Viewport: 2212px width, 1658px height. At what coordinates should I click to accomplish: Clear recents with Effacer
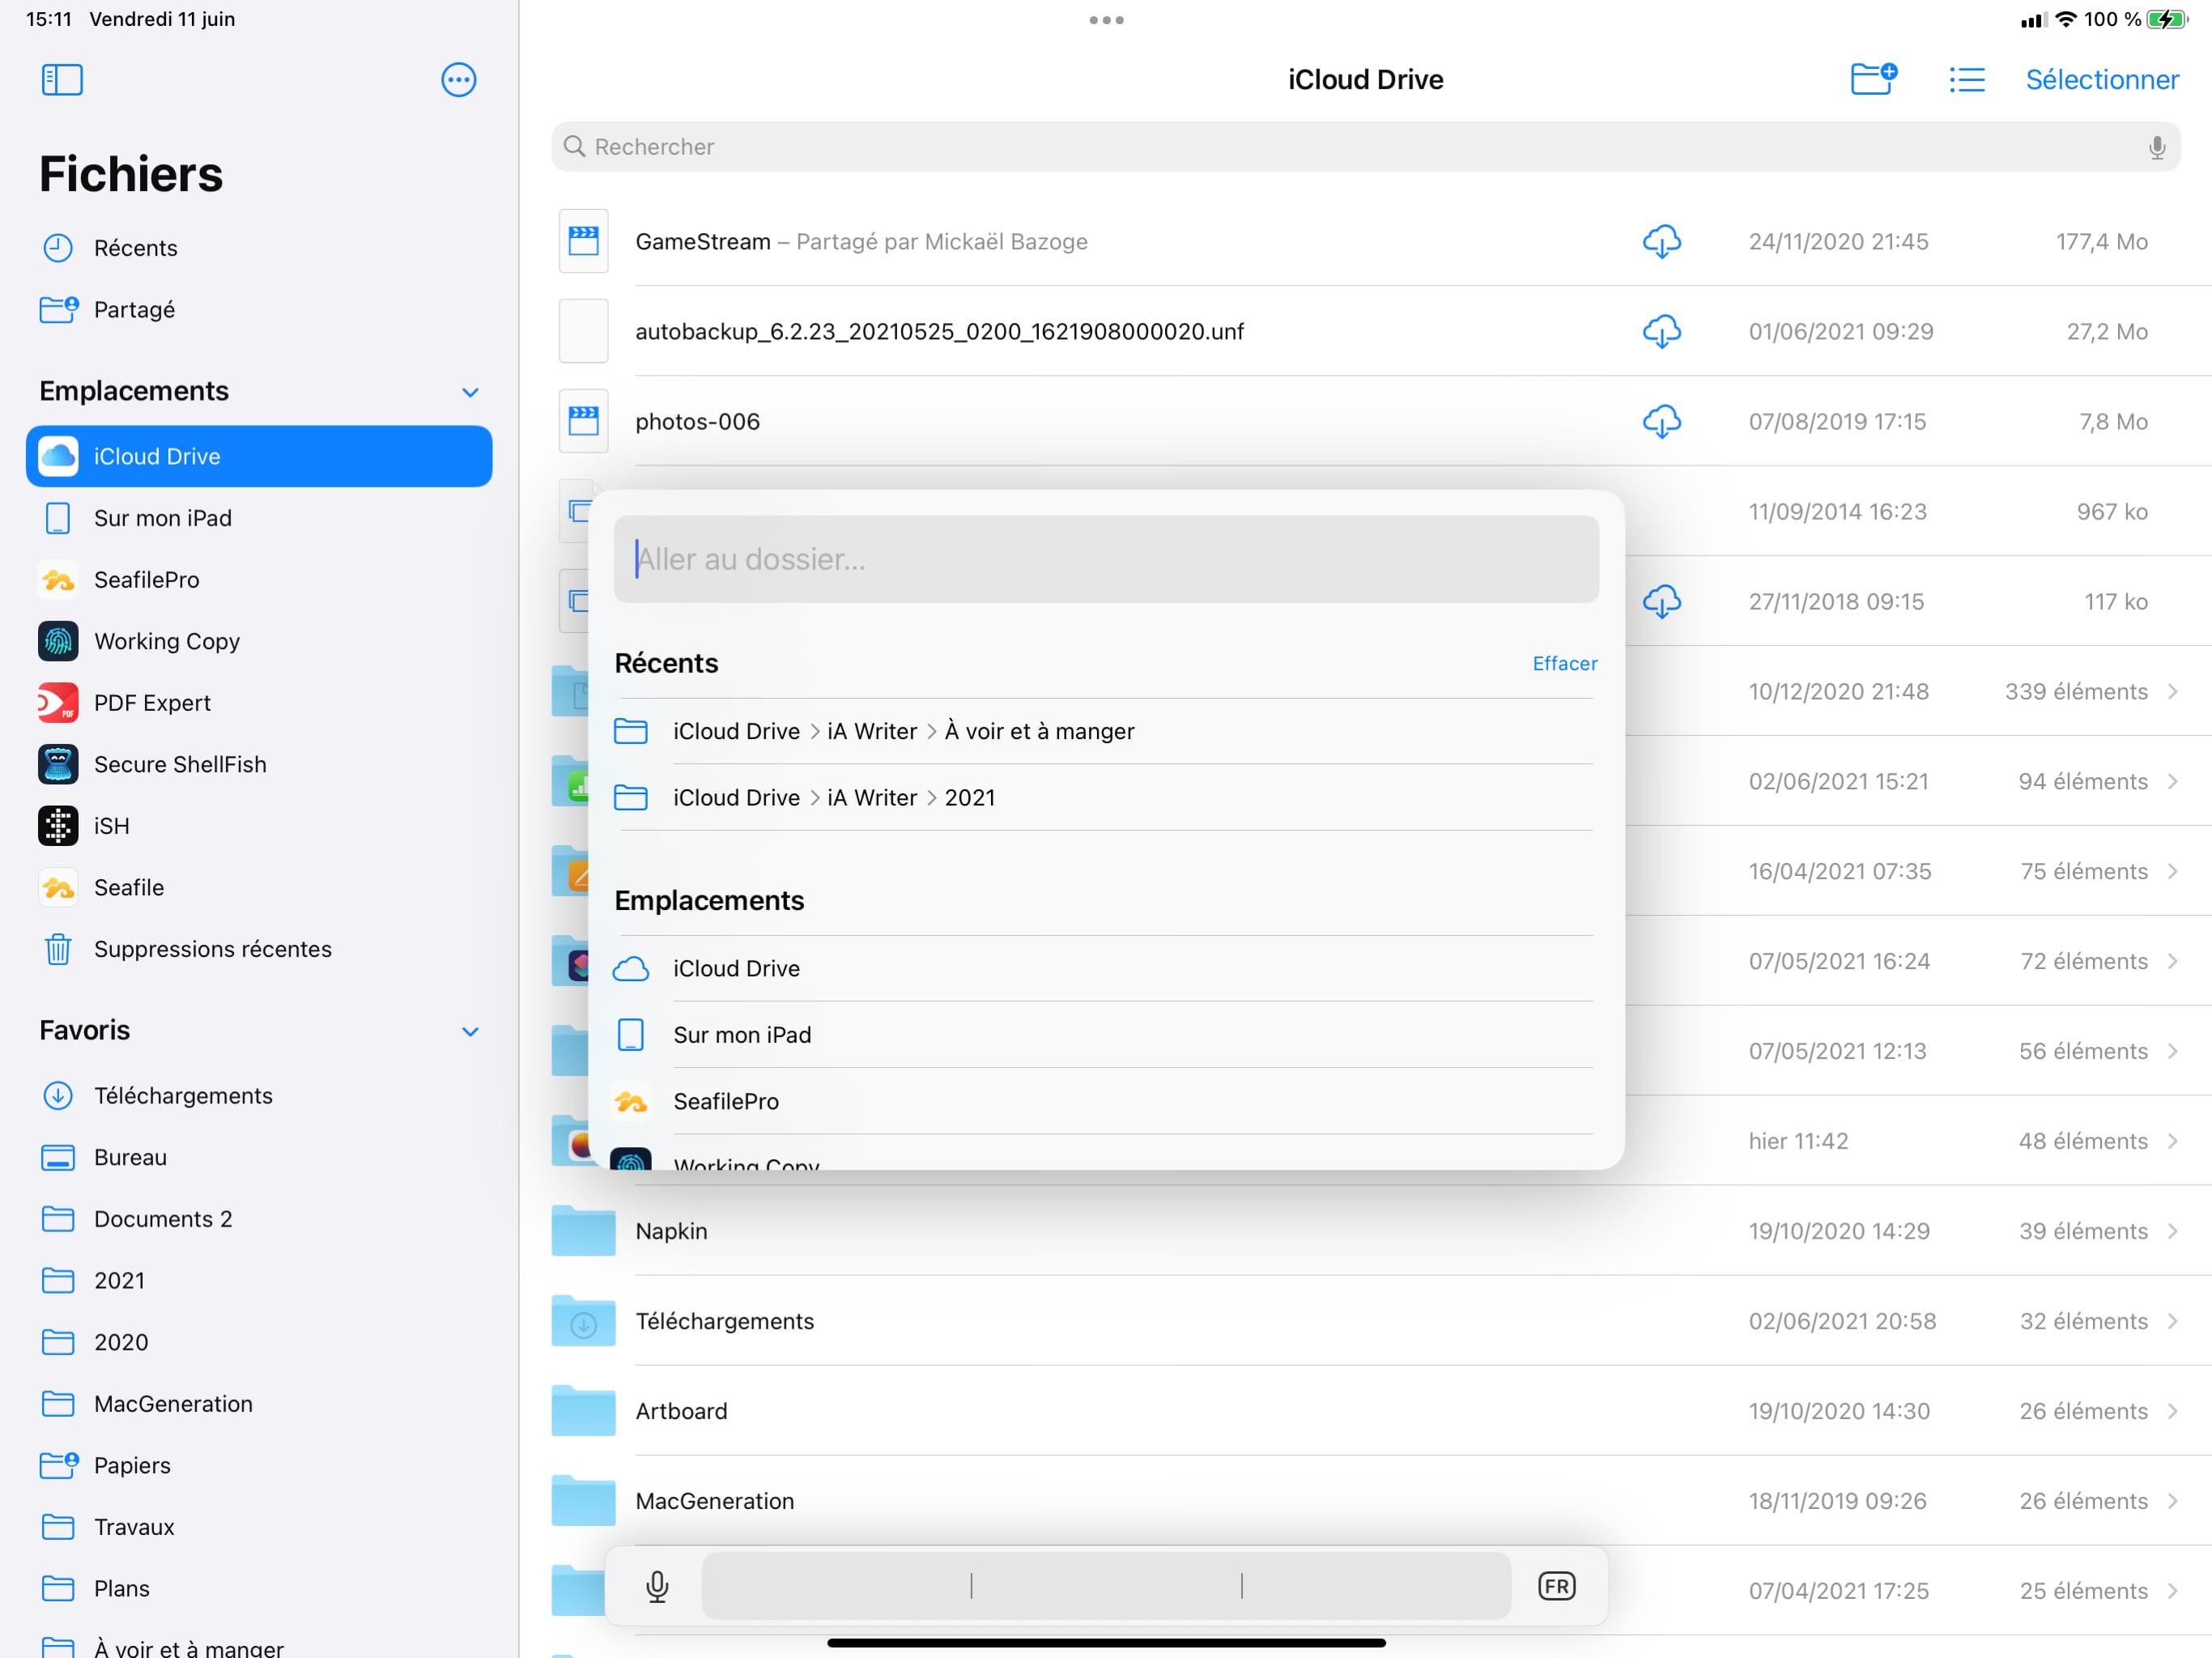tap(1564, 663)
